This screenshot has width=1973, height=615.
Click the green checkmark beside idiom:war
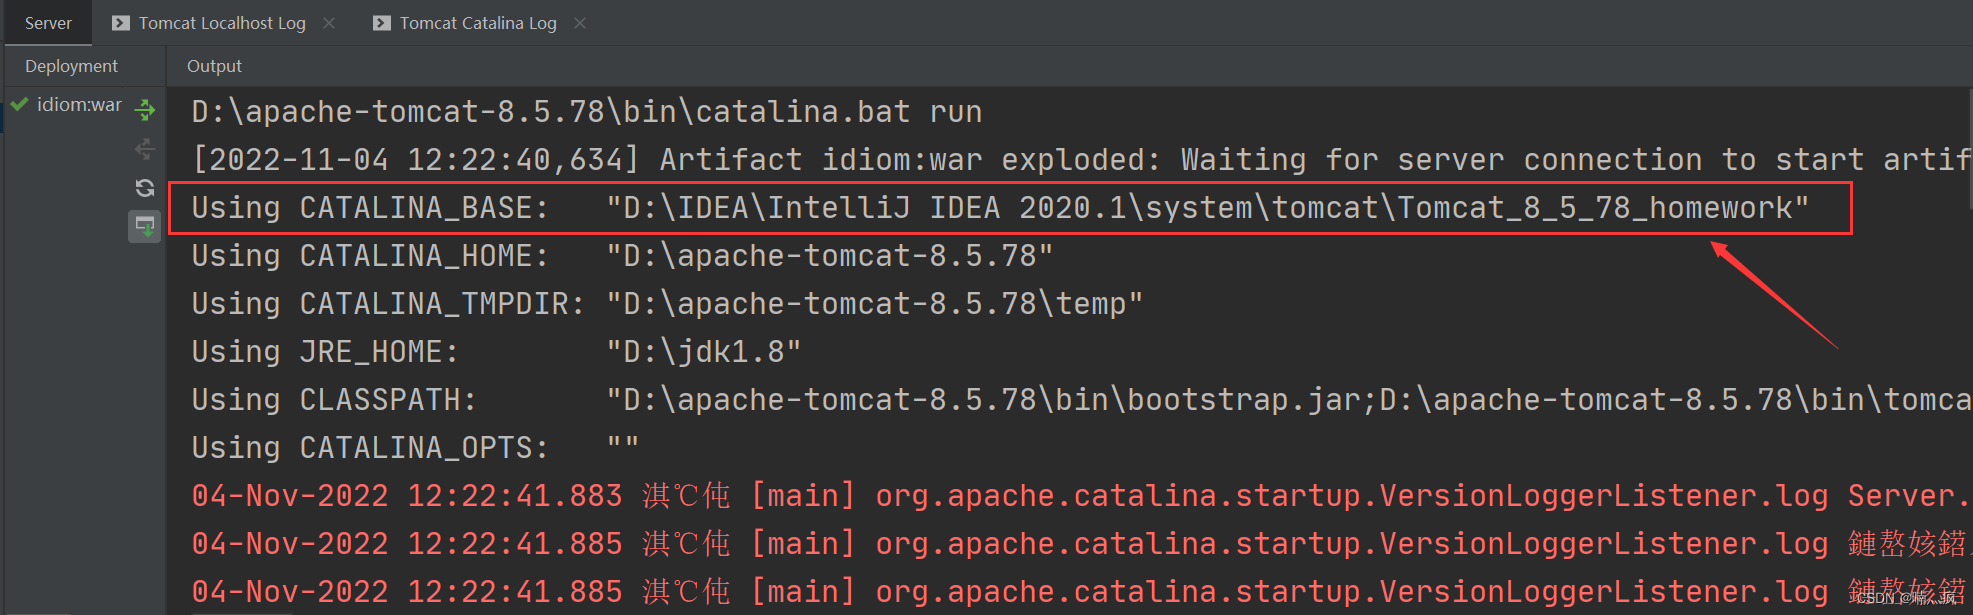tap(19, 104)
